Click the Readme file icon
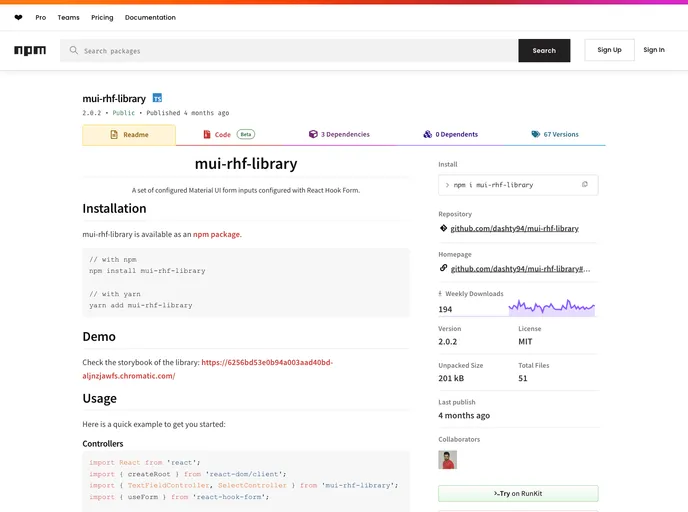The height and width of the screenshot is (512, 688). [114, 135]
